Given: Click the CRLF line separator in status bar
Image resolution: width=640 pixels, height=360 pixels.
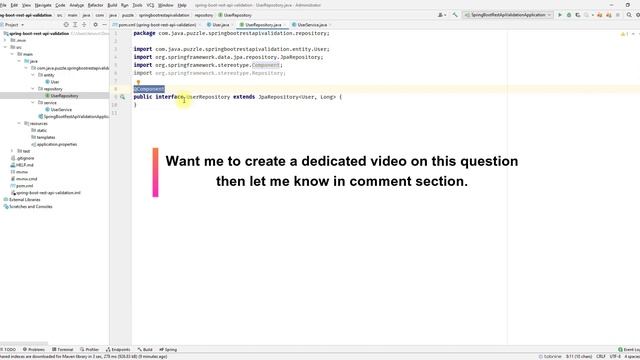Looking at the screenshot, I should click(601, 357).
